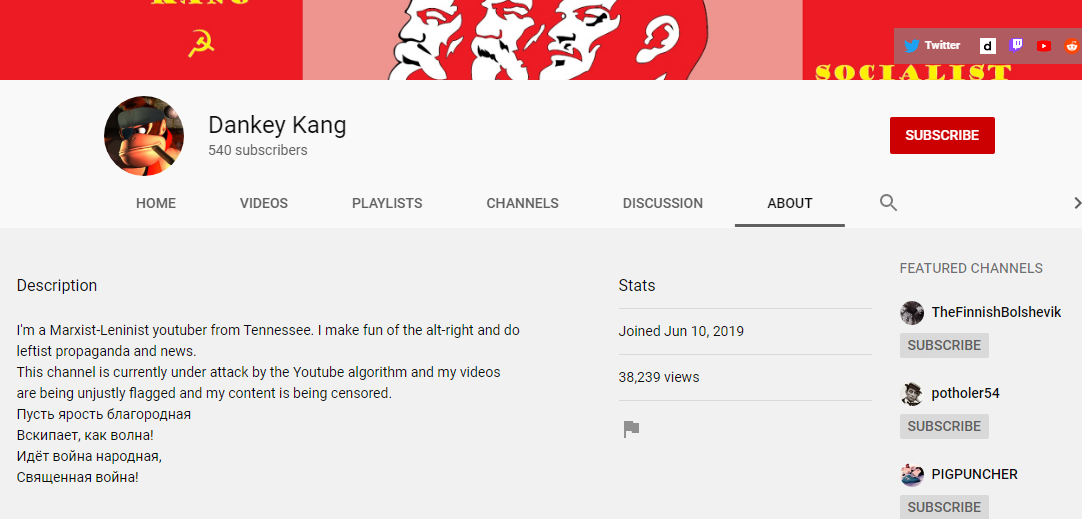The image size is (1082, 519).
Task: Click "Joined Jun 10, 2019" stat
Action: point(681,331)
